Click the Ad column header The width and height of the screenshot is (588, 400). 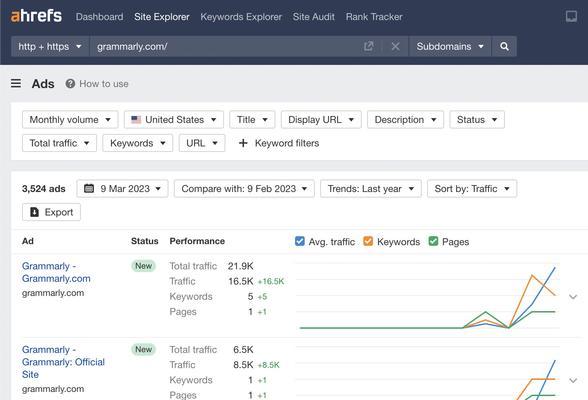[x=28, y=241]
